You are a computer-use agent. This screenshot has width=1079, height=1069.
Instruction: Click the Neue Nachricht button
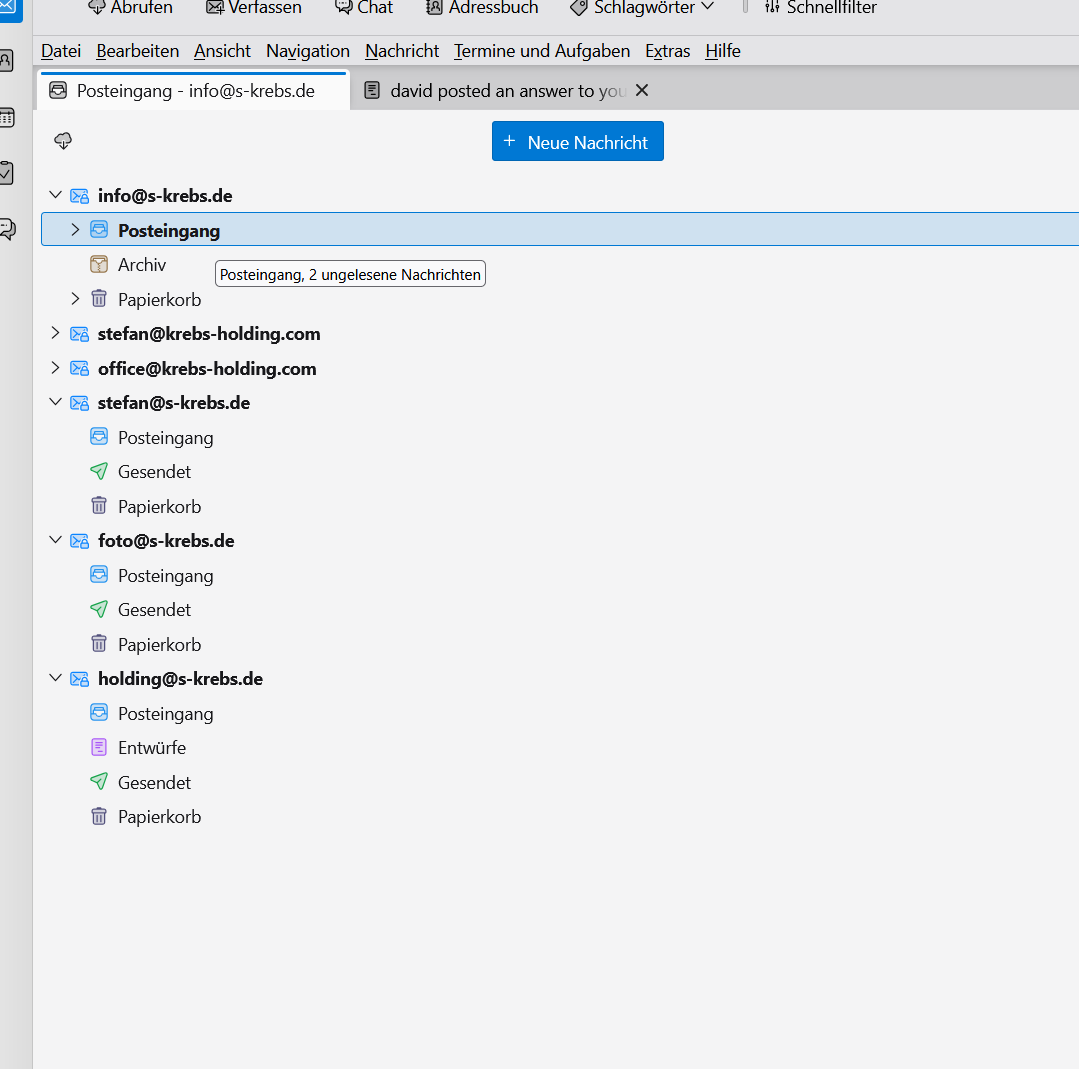[x=577, y=142]
